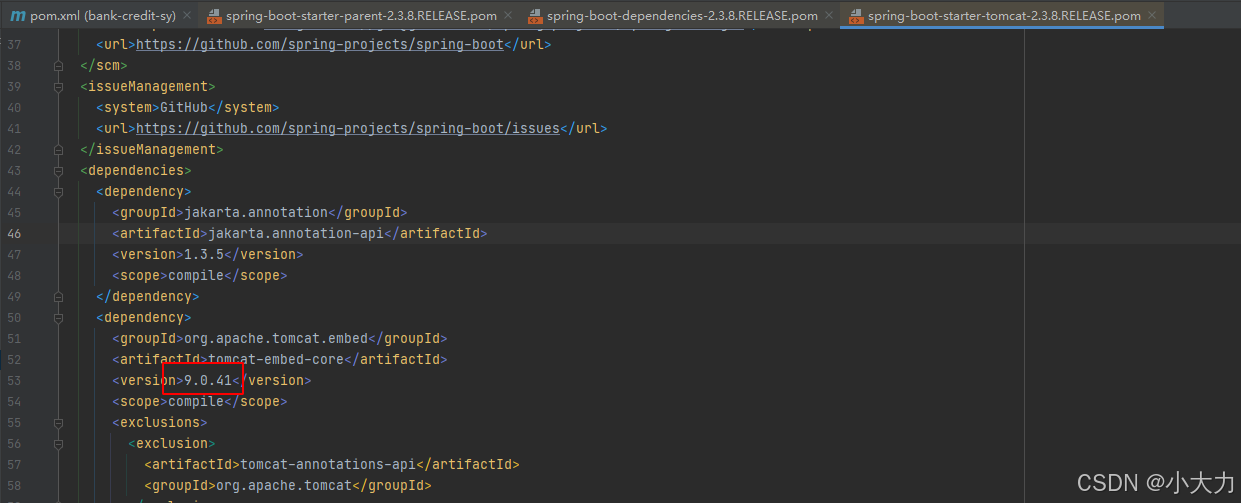Close the spring-boot-starter-parent-2.3.8.RELEASE.pom tab
The image size is (1241, 503).
point(508,16)
